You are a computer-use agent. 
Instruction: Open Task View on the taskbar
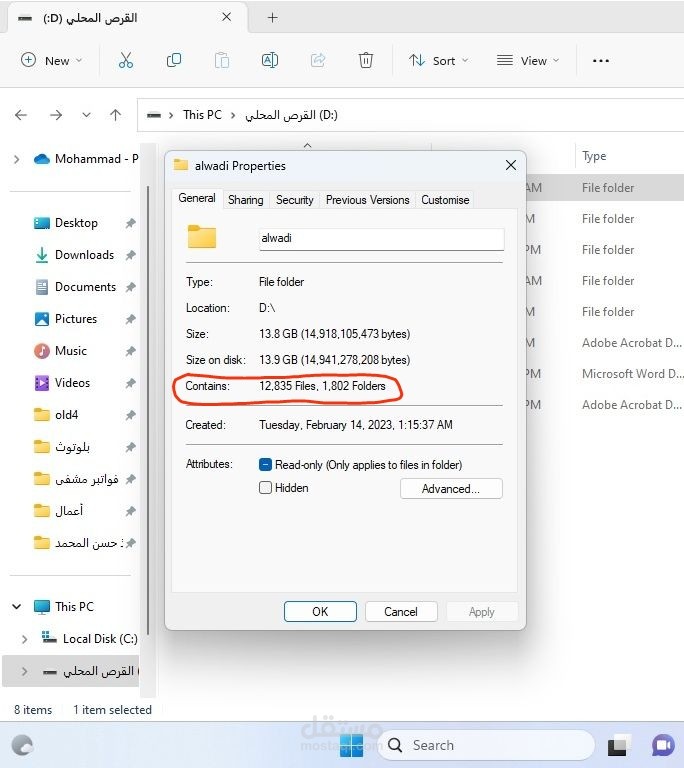tap(618, 745)
